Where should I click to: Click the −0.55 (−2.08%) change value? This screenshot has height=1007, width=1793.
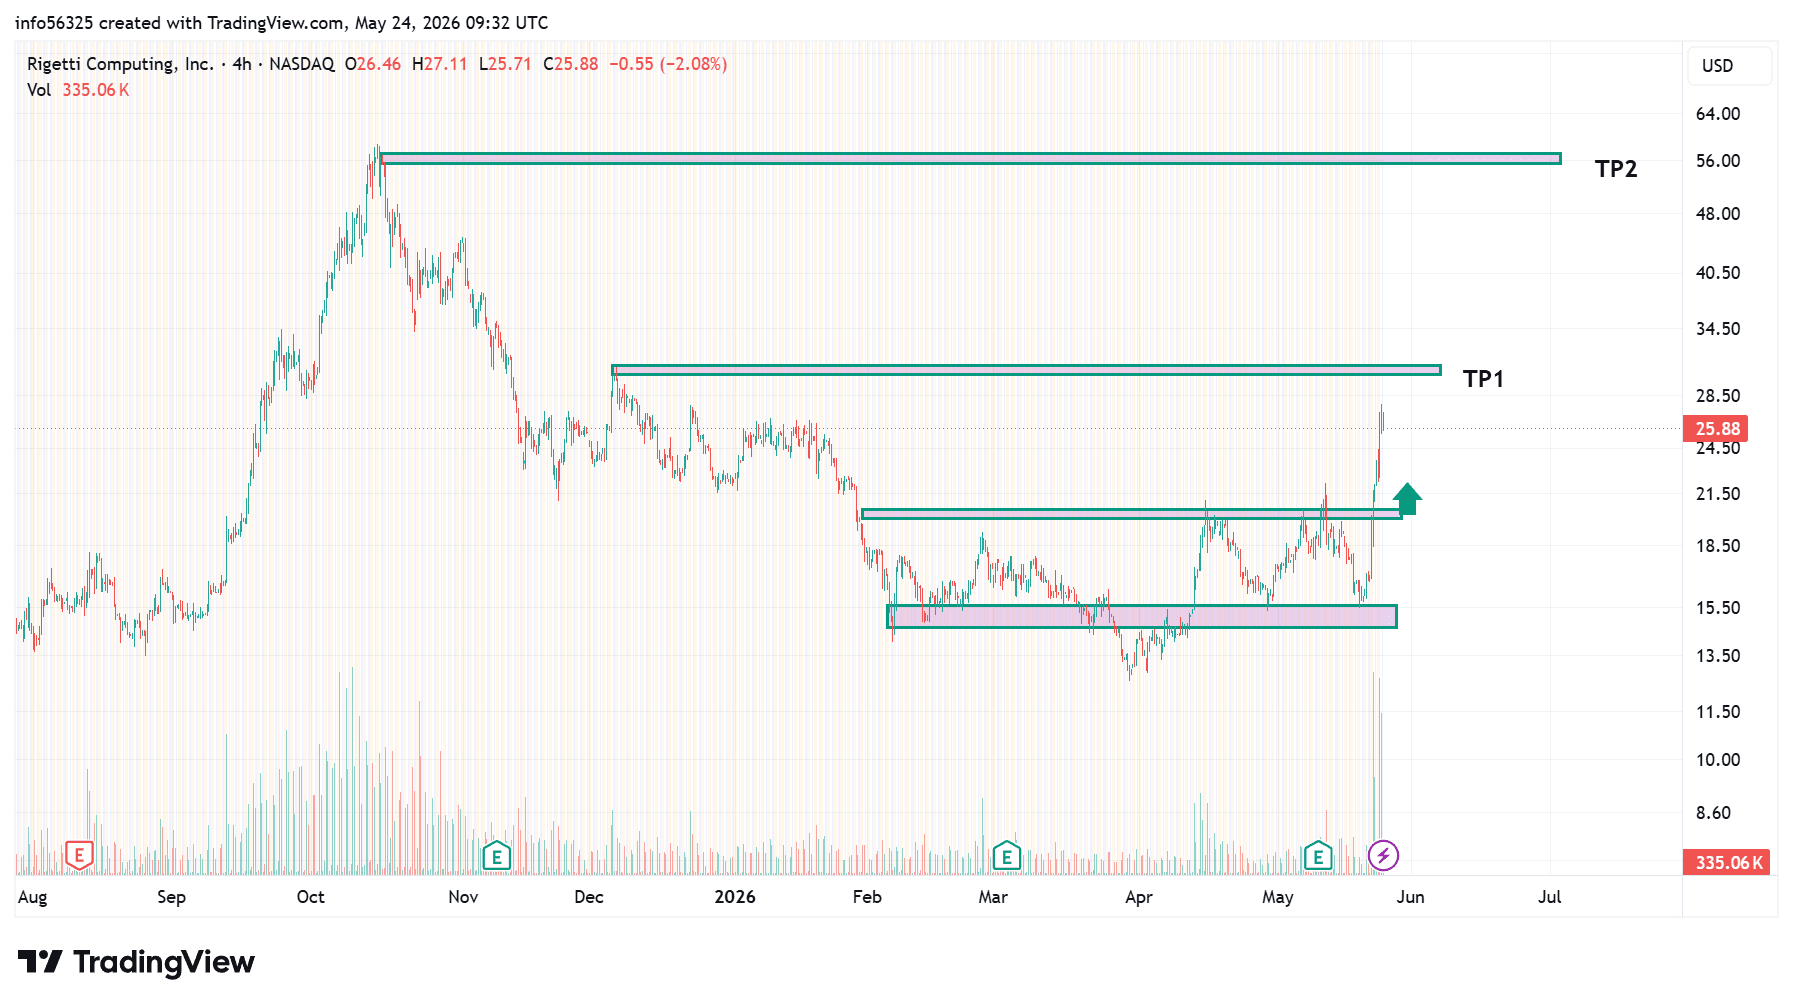click(668, 64)
